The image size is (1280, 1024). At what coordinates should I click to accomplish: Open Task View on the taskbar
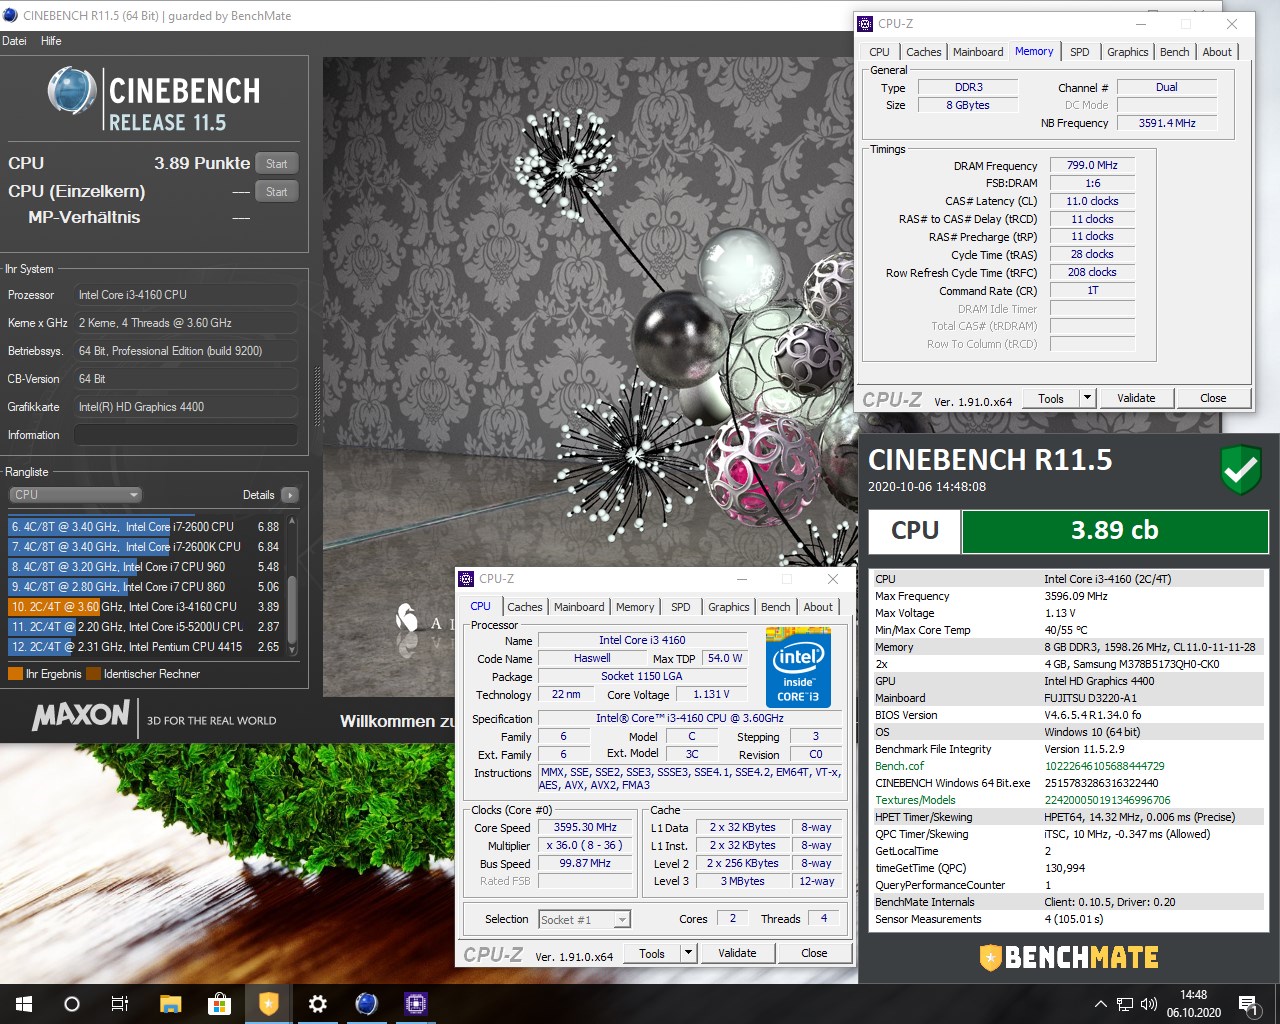(120, 1004)
